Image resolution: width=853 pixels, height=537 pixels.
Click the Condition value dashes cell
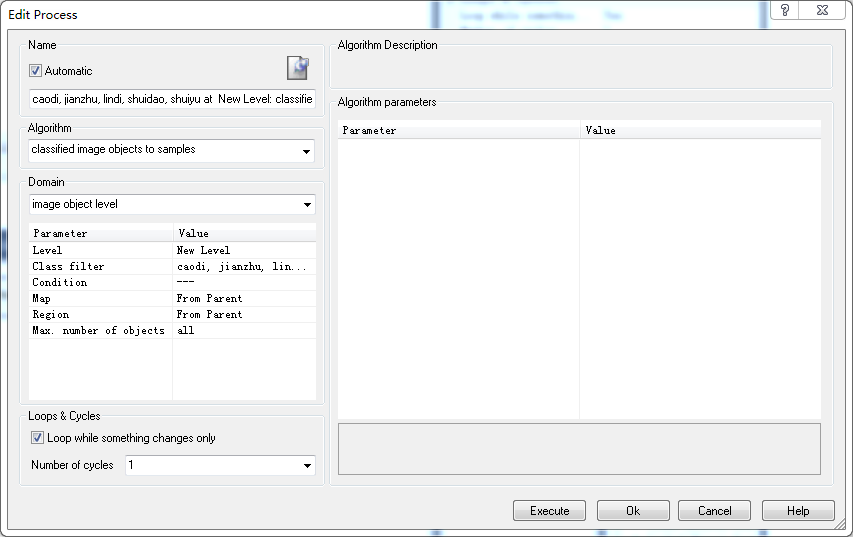pos(244,282)
